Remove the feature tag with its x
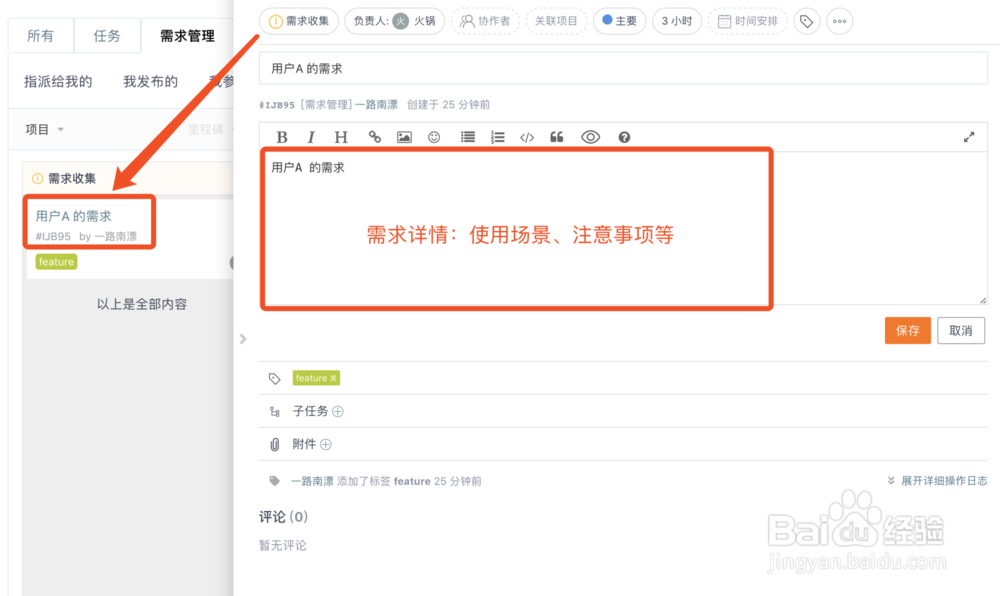Image resolution: width=1000 pixels, height=596 pixels. 331,378
